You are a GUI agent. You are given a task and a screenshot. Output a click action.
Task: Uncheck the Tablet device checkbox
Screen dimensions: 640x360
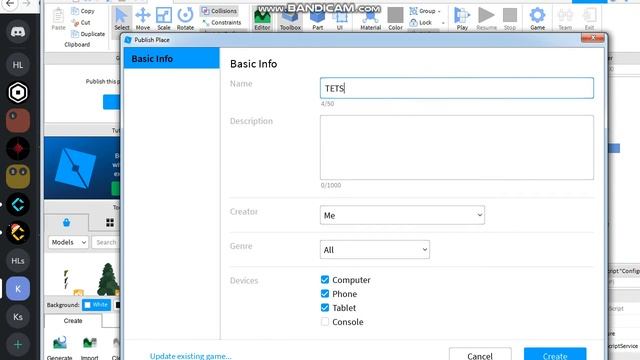pyautogui.click(x=324, y=307)
